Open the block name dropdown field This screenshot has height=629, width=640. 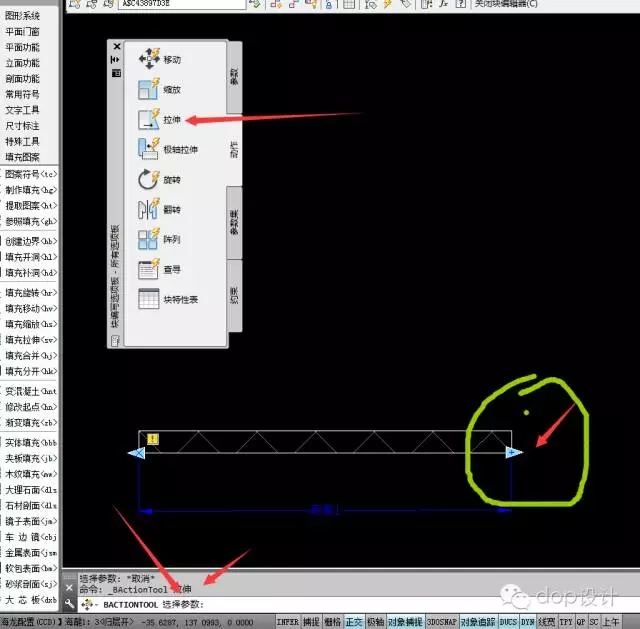[x=180, y=4]
